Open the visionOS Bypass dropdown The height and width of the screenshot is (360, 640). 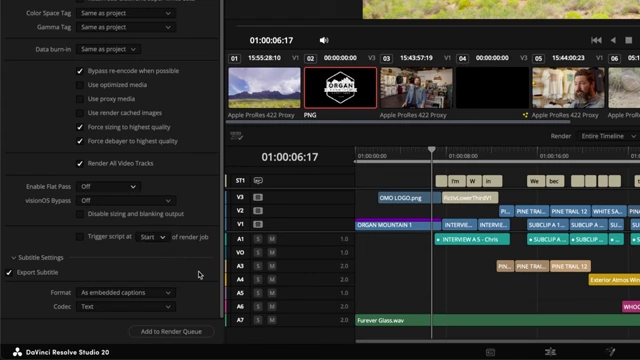pyautogui.click(x=126, y=200)
